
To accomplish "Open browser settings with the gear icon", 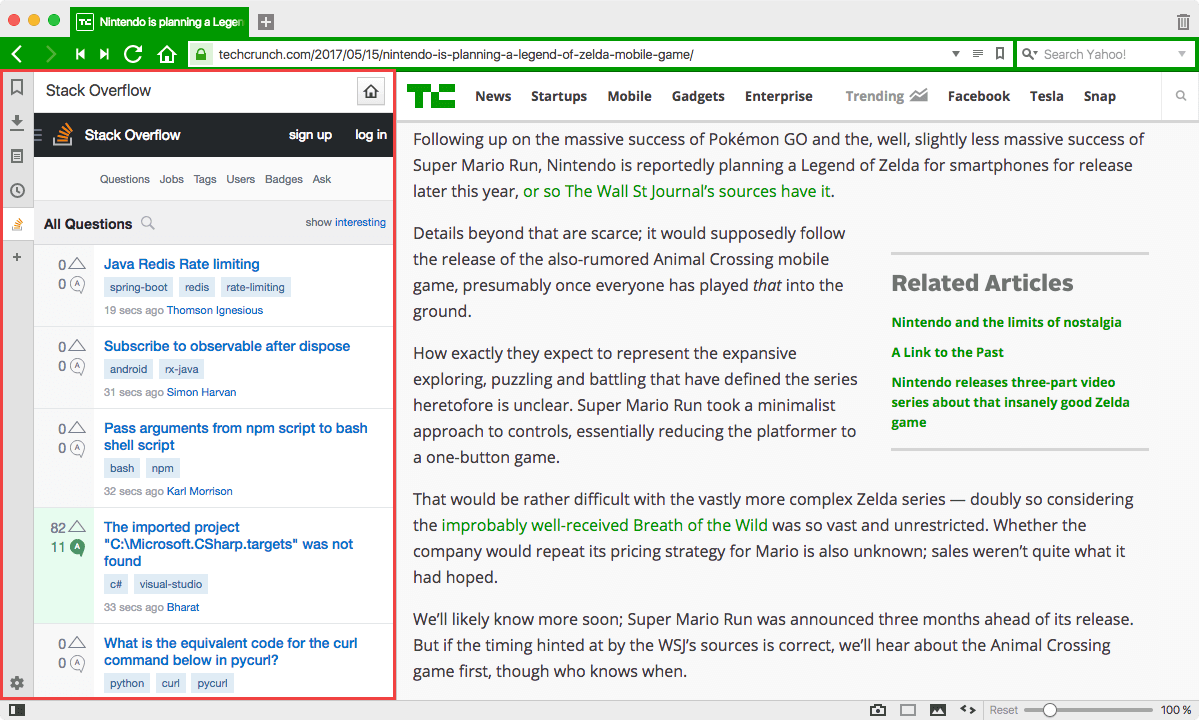I will [17, 683].
